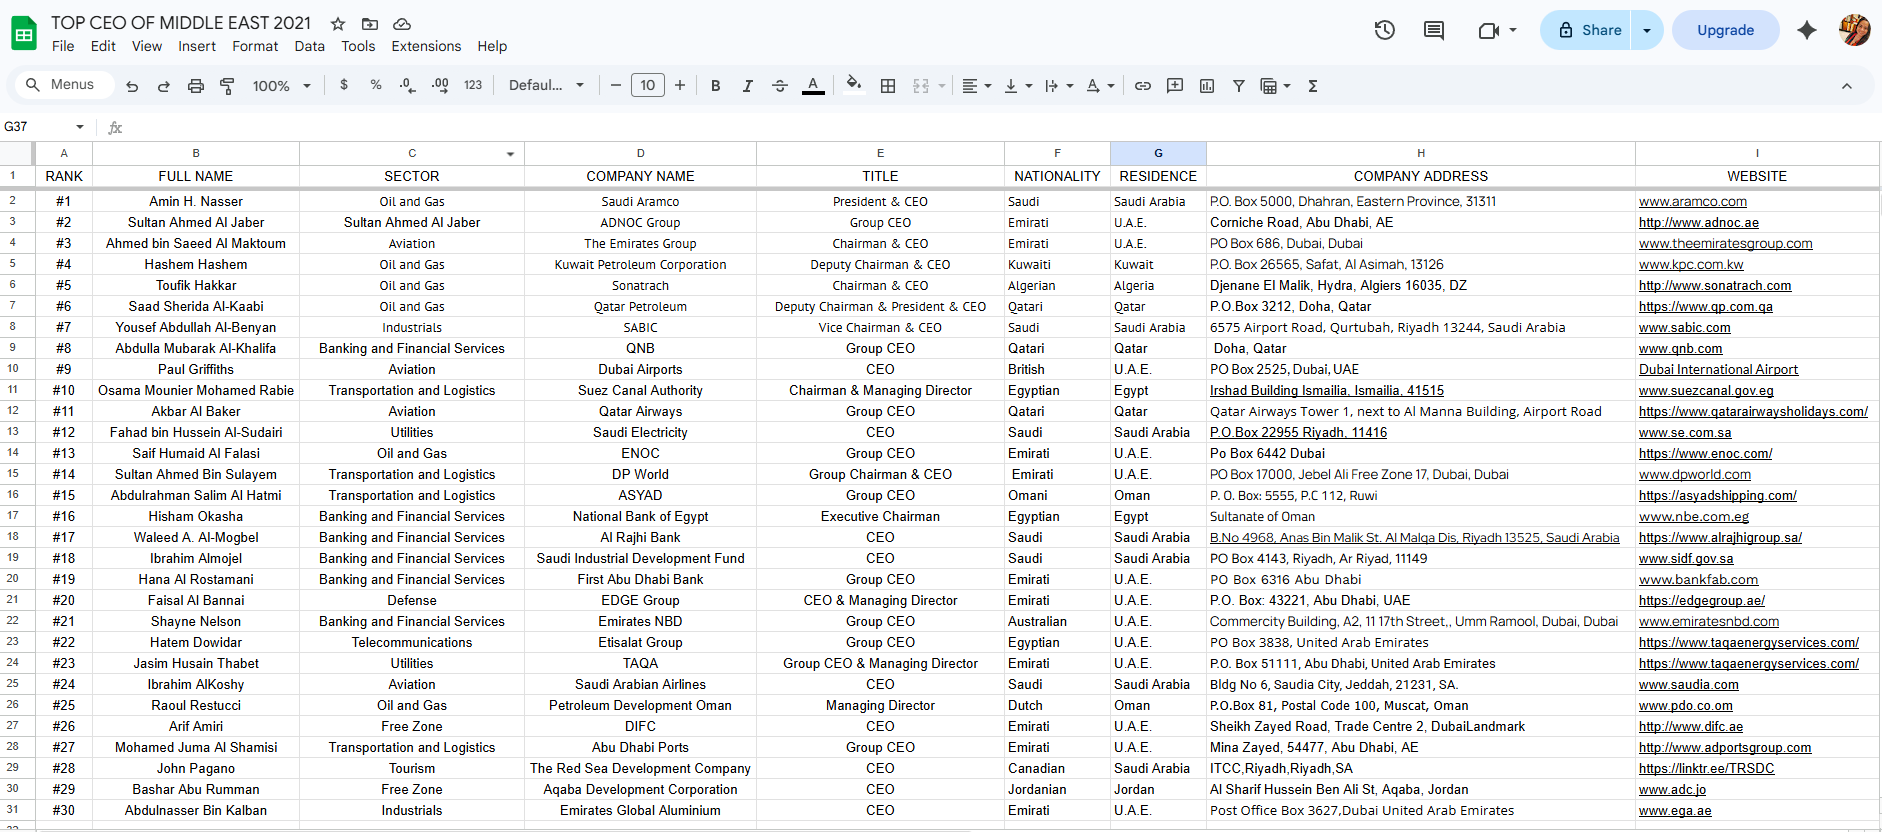This screenshot has width=1882, height=832.
Task: Pick a cell fill color
Action: tap(853, 85)
